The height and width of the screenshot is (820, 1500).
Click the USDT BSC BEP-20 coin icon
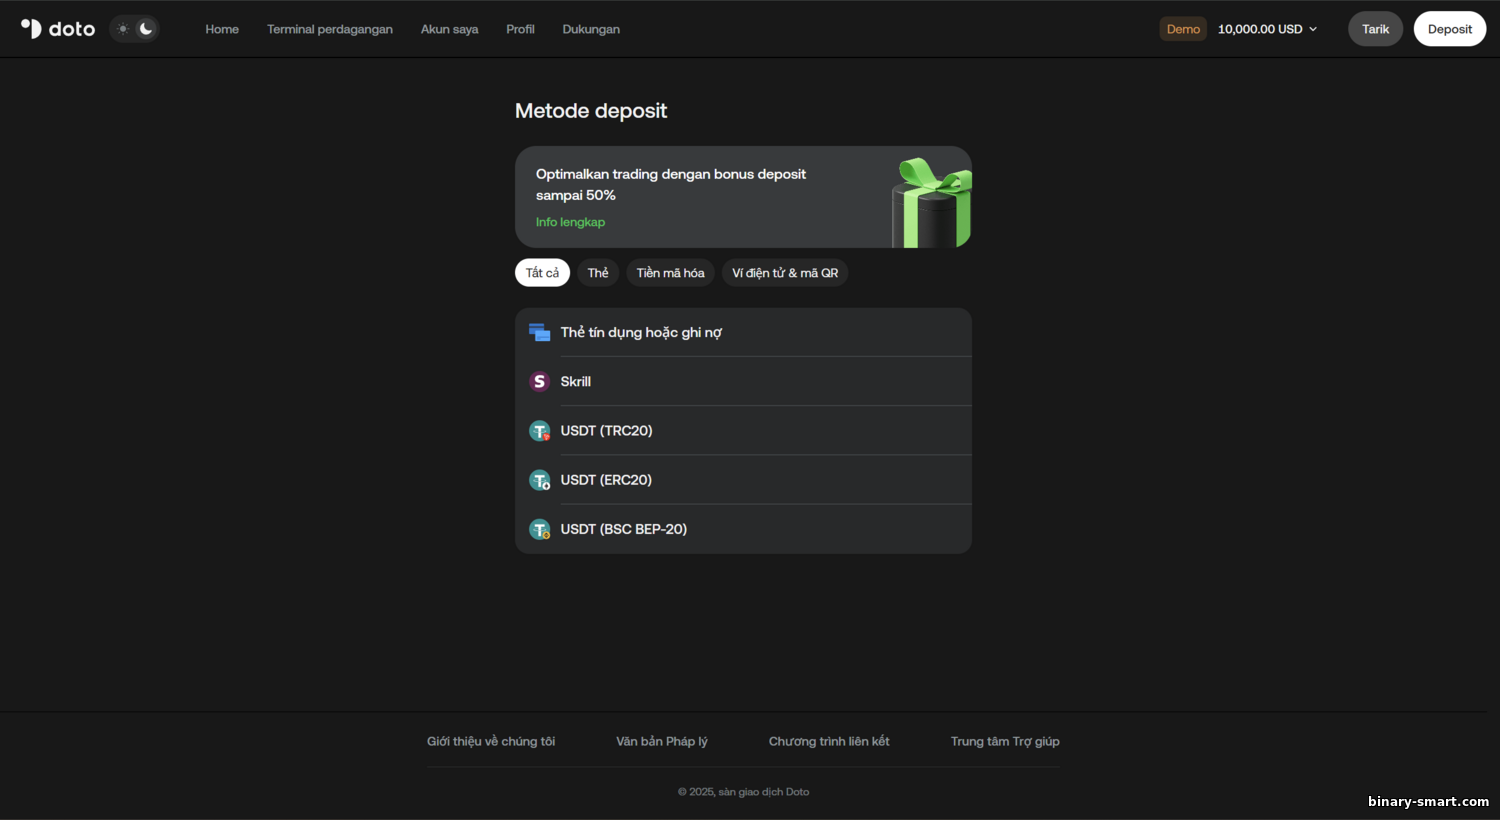click(x=540, y=529)
